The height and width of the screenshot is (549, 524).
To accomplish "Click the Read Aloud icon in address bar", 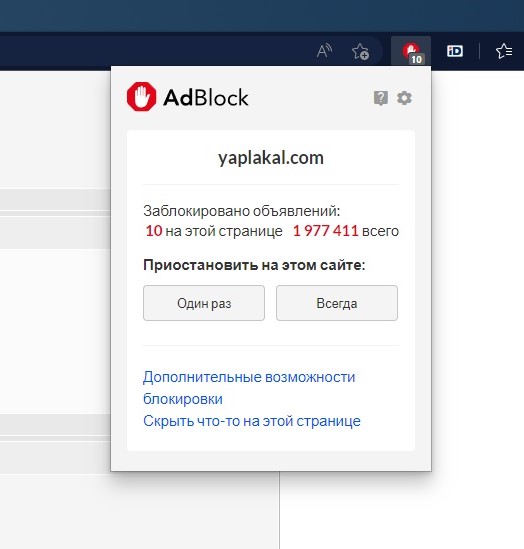I will (324, 51).
